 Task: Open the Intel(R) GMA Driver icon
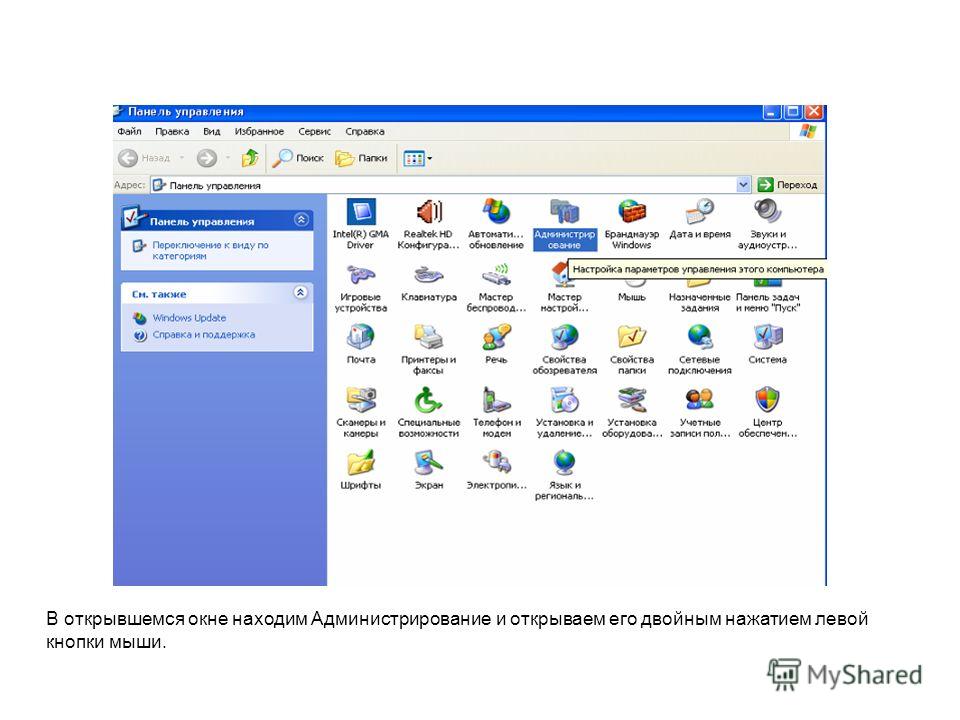(x=361, y=223)
